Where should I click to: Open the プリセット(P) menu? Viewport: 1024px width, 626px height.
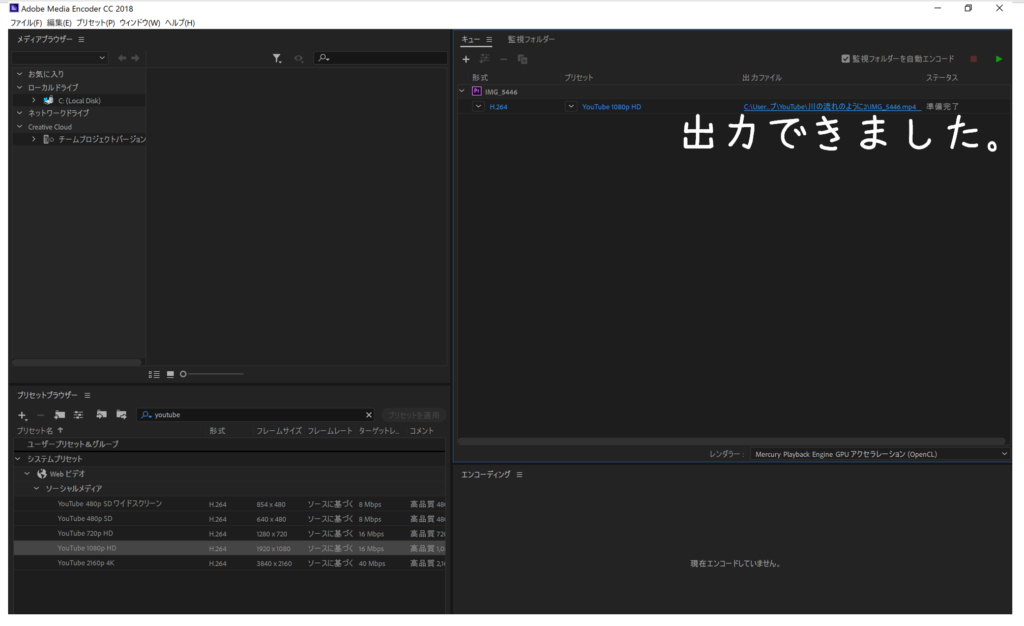[95, 23]
